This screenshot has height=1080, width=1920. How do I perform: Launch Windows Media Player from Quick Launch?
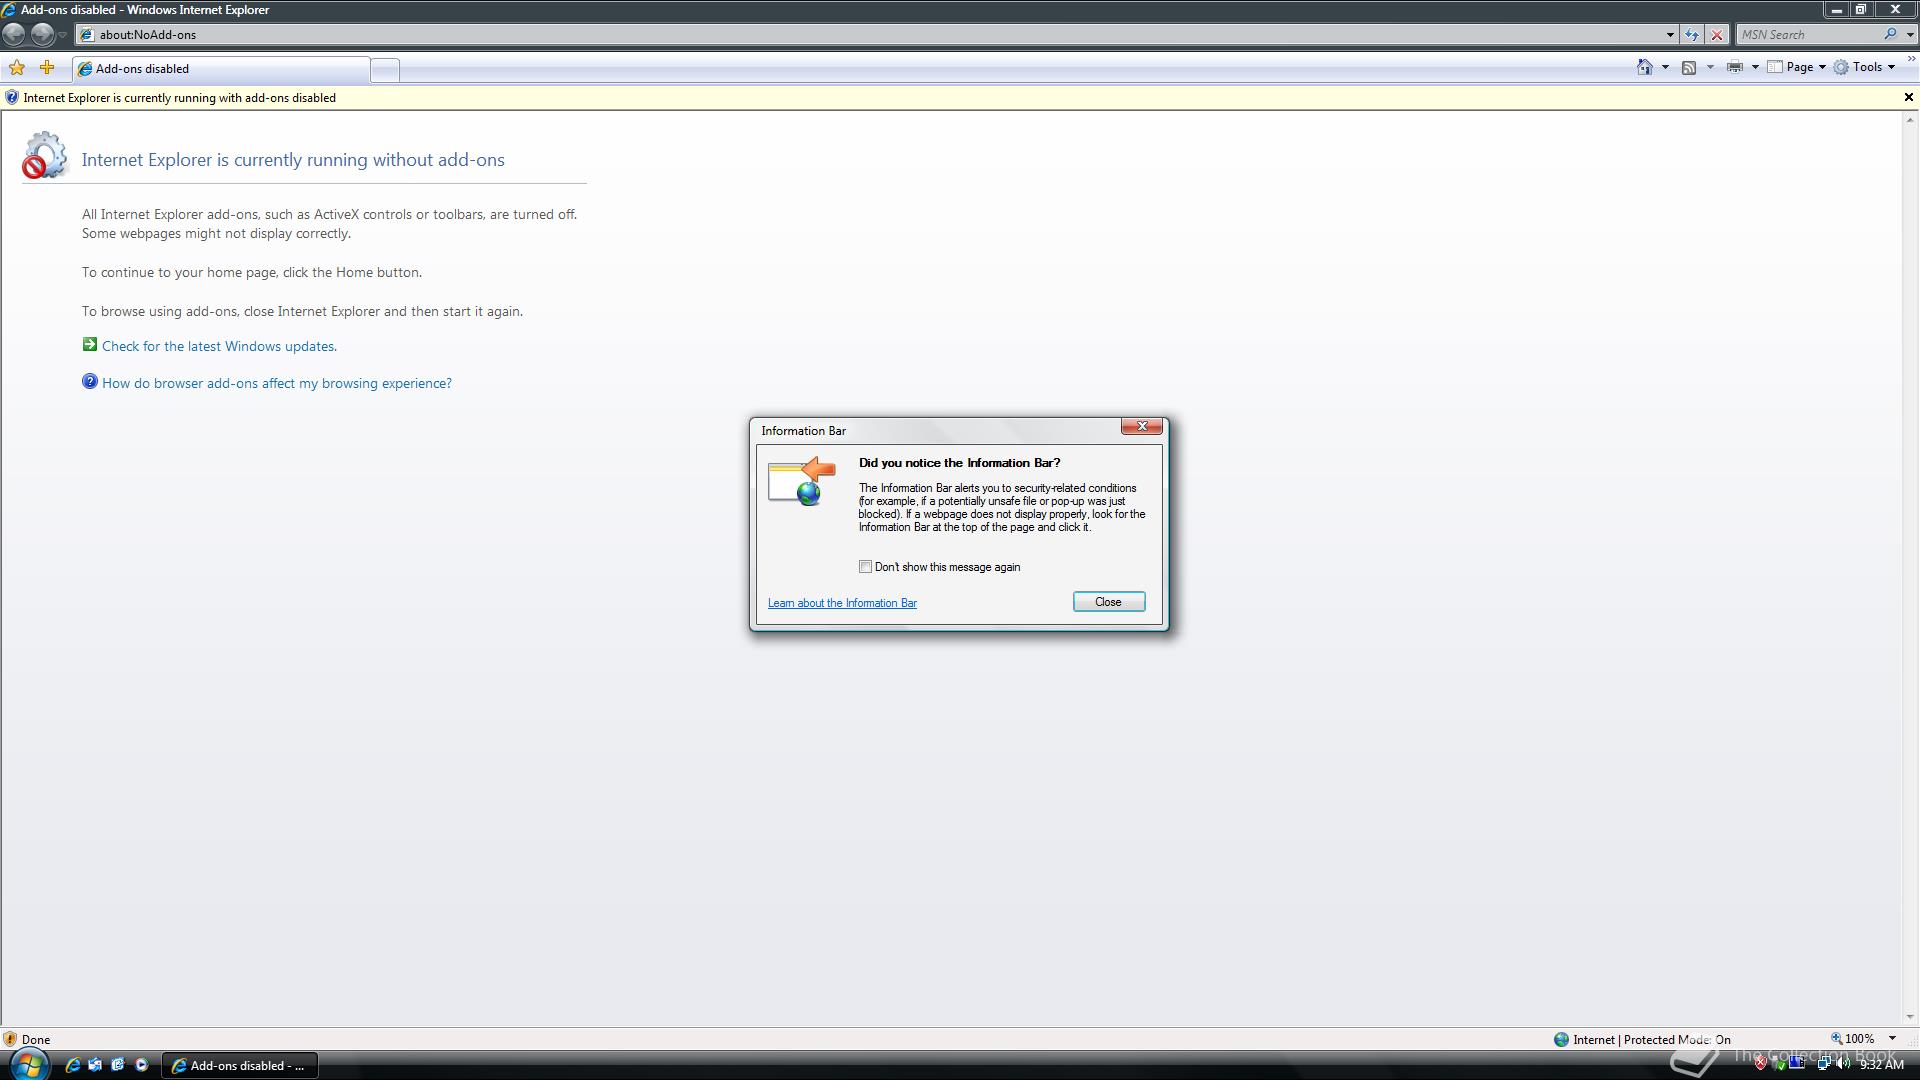coord(141,1065)
